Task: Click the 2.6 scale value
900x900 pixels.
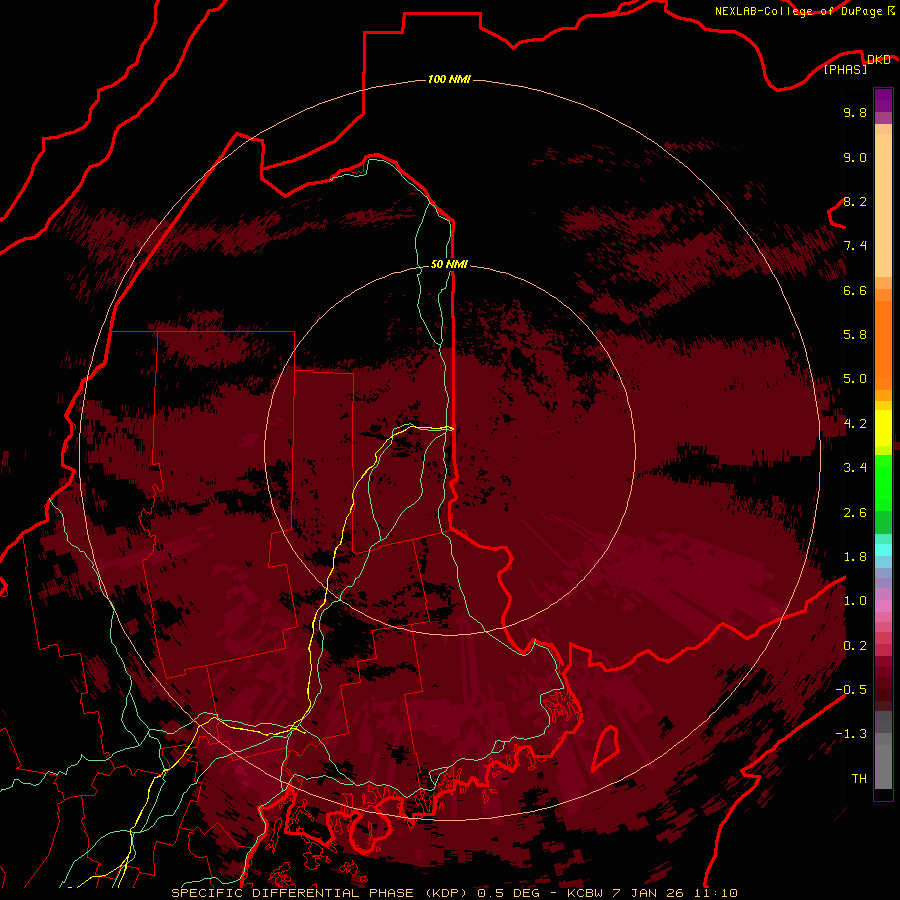Action: pos(855,513)
